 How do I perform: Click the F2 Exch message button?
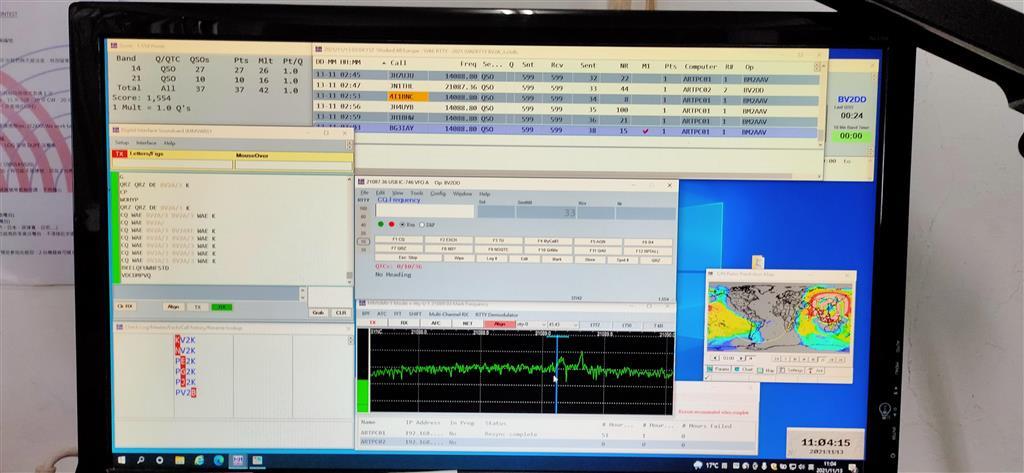448,240
